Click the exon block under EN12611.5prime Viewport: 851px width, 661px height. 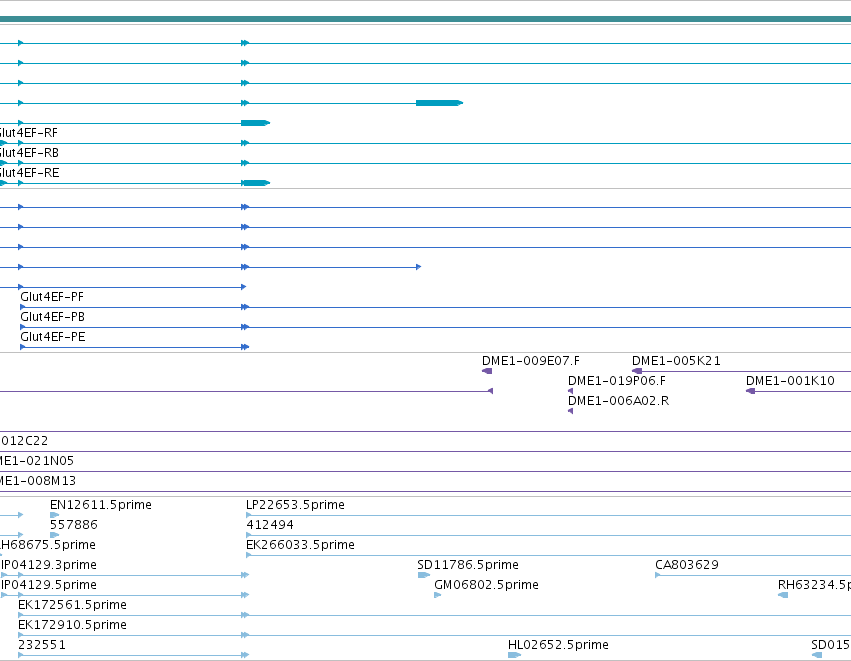point(54,515)
